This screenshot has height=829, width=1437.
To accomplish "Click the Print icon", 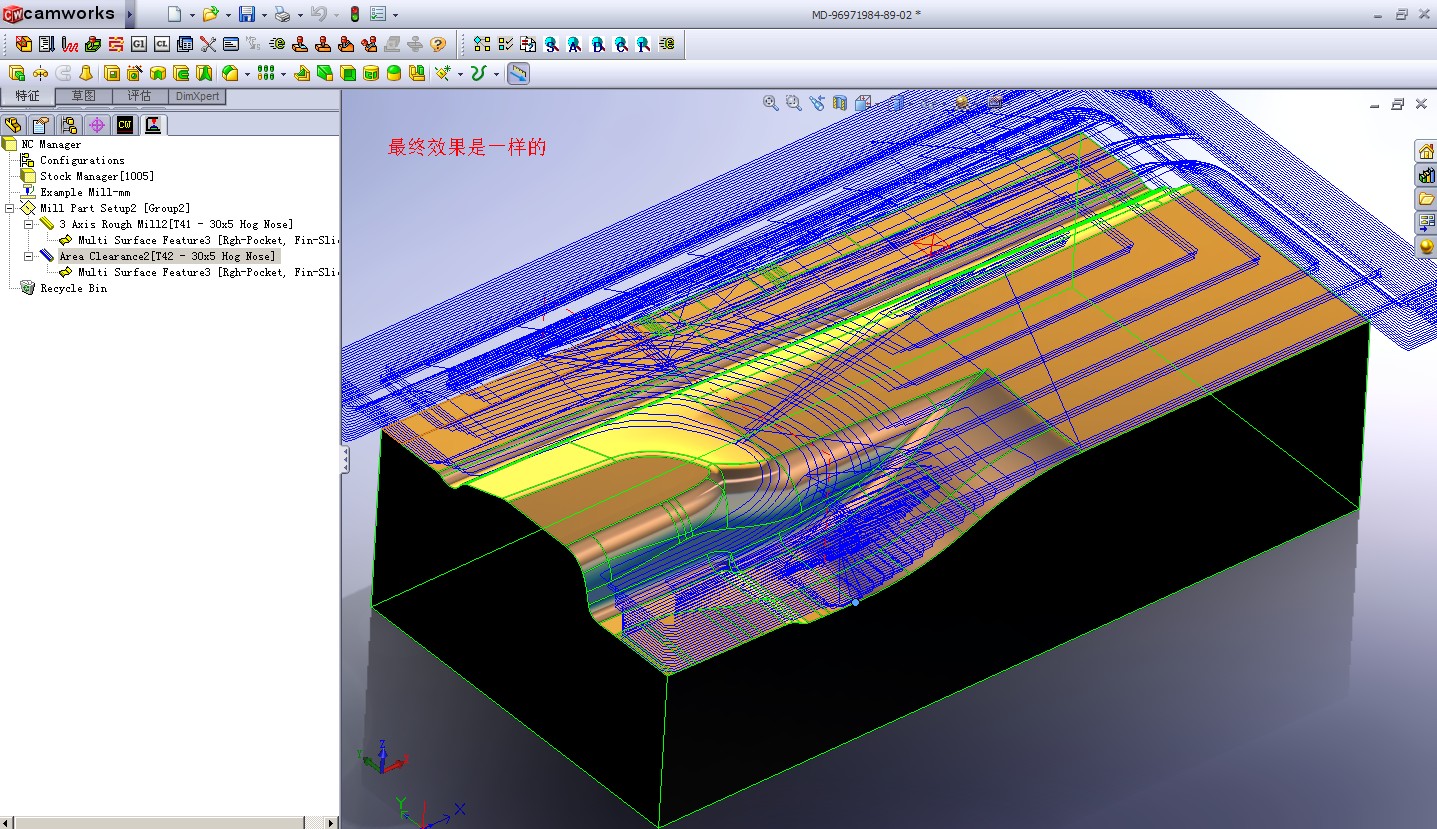I will pos(283,14).
